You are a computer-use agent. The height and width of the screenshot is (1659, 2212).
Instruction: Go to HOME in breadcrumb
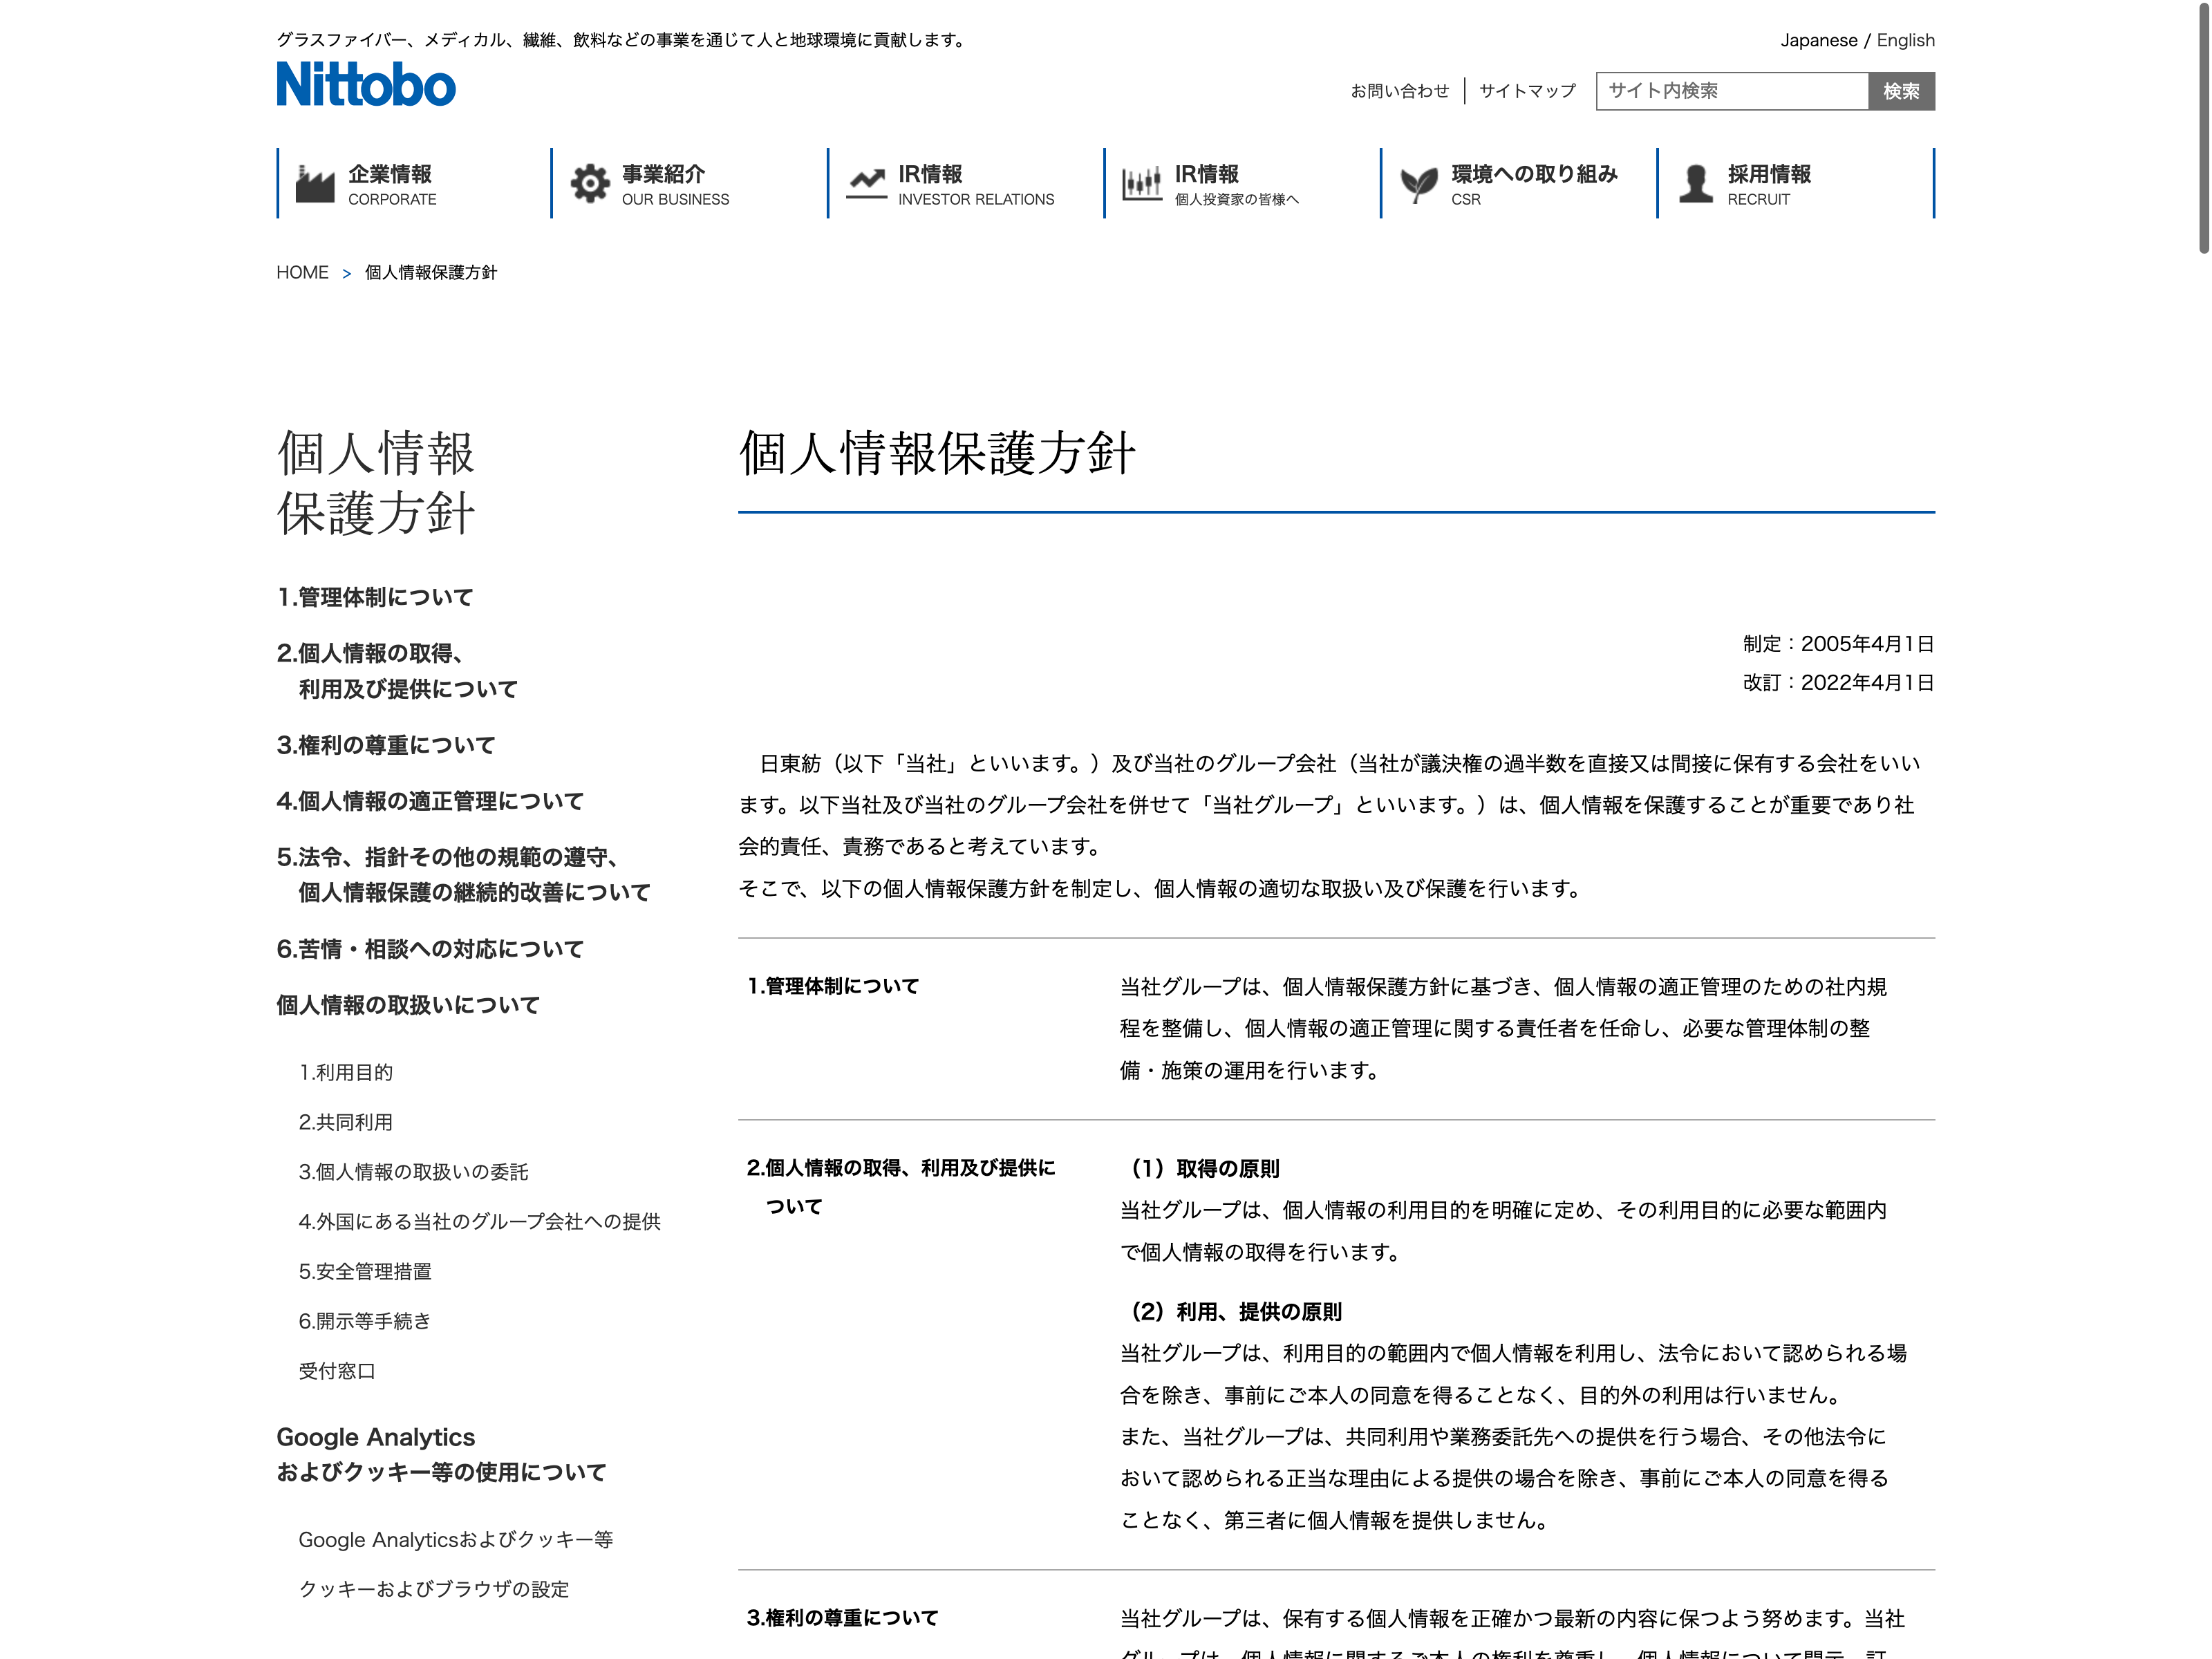(302, 273)
